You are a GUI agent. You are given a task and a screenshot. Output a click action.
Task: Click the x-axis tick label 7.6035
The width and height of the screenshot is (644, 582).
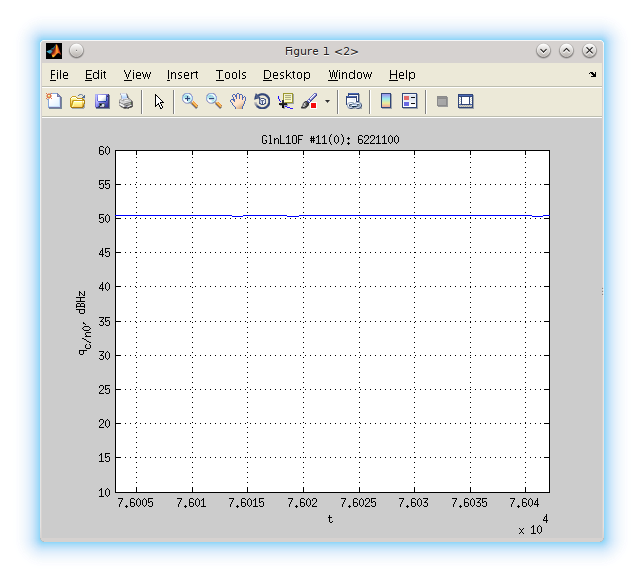click(469, 503)
